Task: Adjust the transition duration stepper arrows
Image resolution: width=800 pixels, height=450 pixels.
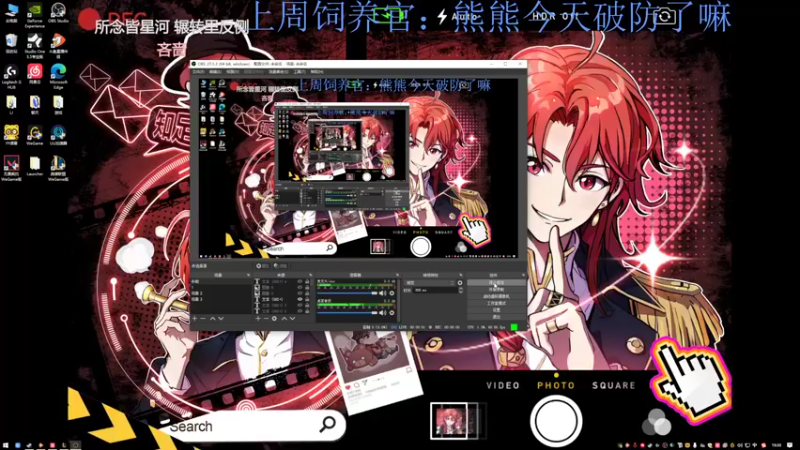Action: [x=461, y=290]
